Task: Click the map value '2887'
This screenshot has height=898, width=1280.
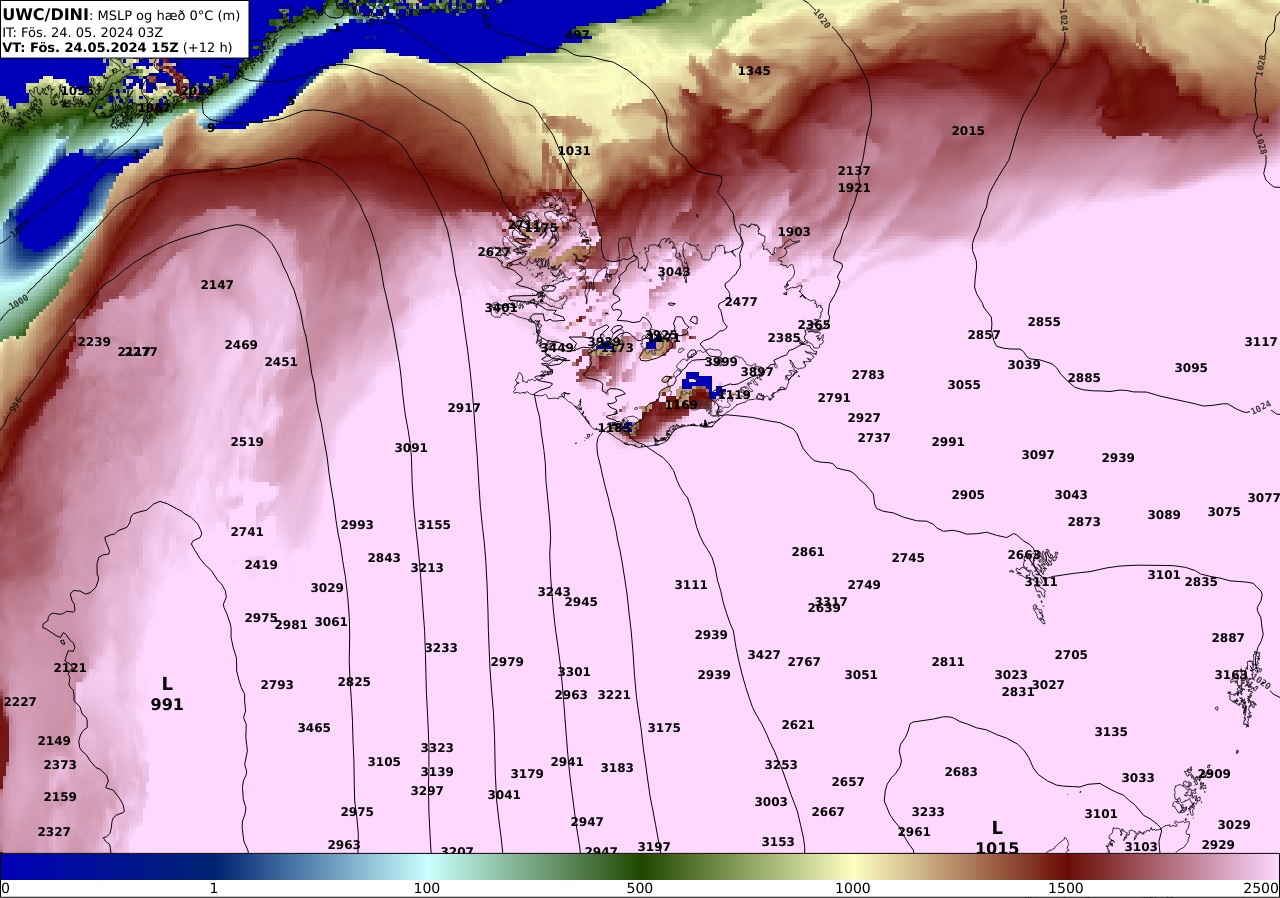Action: [x=1228, y=638]
